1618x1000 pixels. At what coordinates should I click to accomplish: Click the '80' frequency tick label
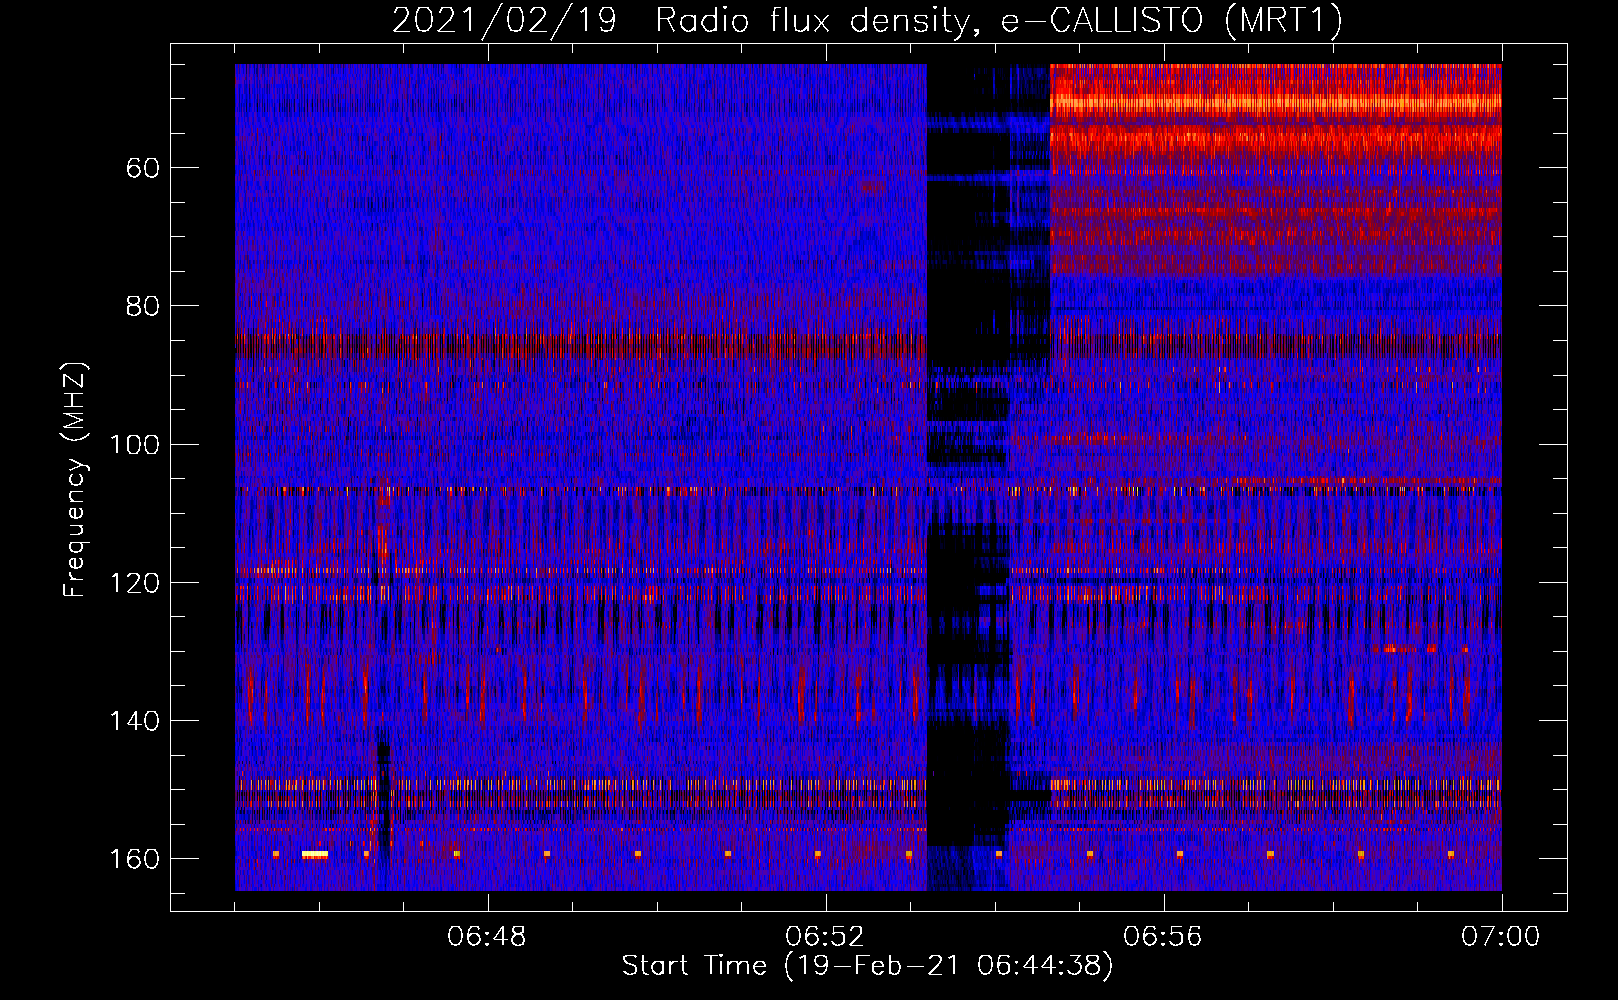(143, 306)
